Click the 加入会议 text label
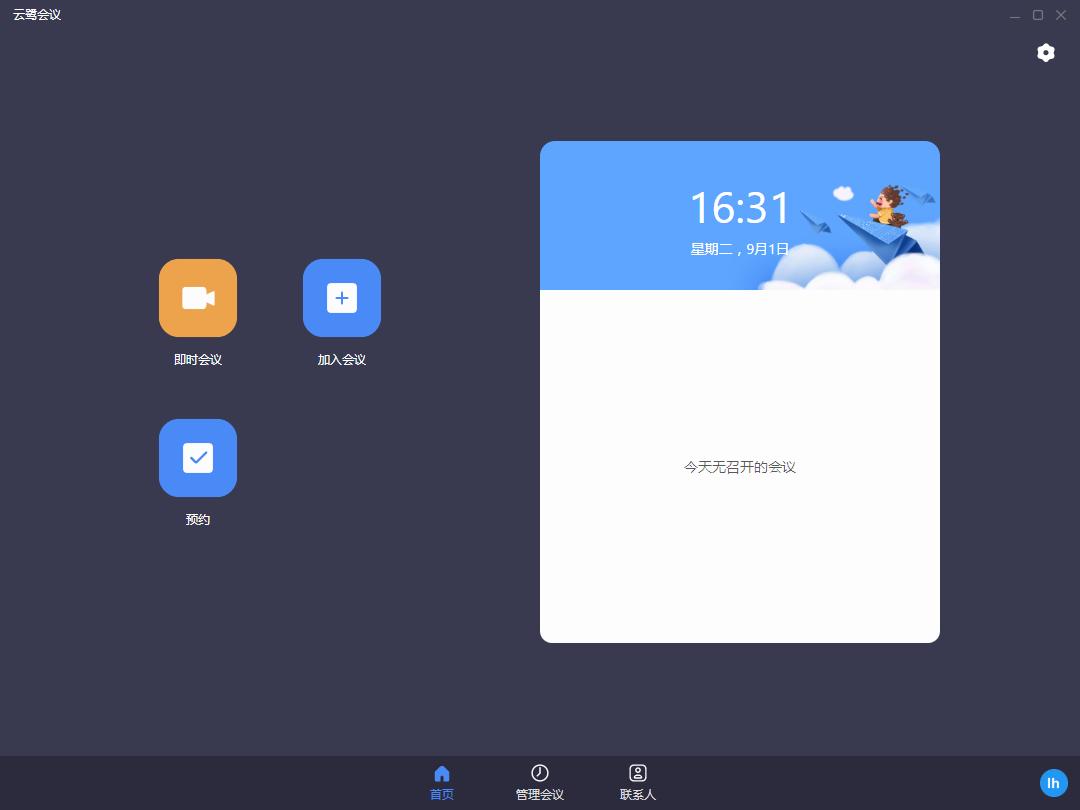This screenshot has width=1080, height=810. pyautogui.click(x=342, y=360)
